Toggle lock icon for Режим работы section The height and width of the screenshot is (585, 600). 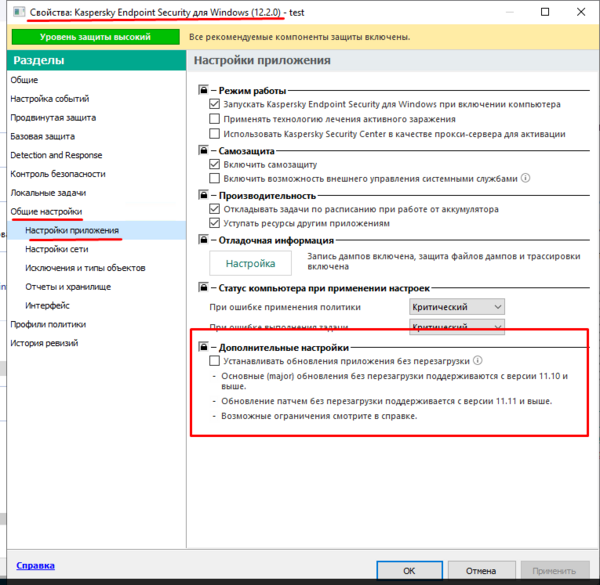coord(203,90)
